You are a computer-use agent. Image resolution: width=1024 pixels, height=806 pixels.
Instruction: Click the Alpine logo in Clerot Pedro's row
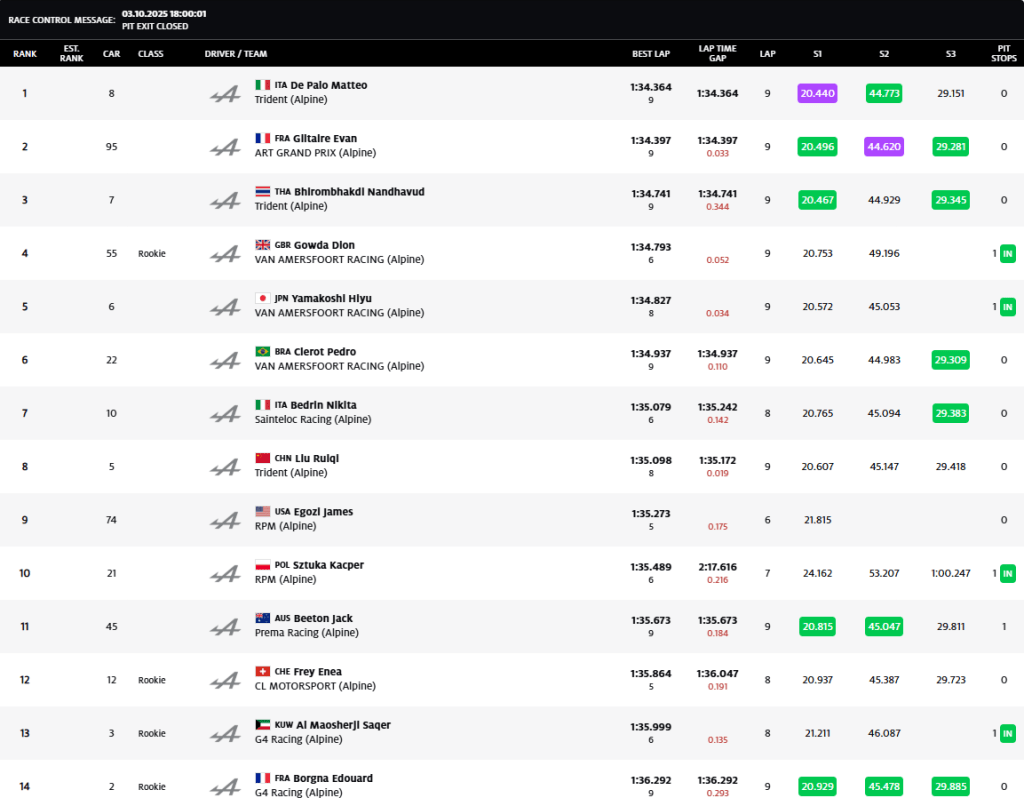225,361
